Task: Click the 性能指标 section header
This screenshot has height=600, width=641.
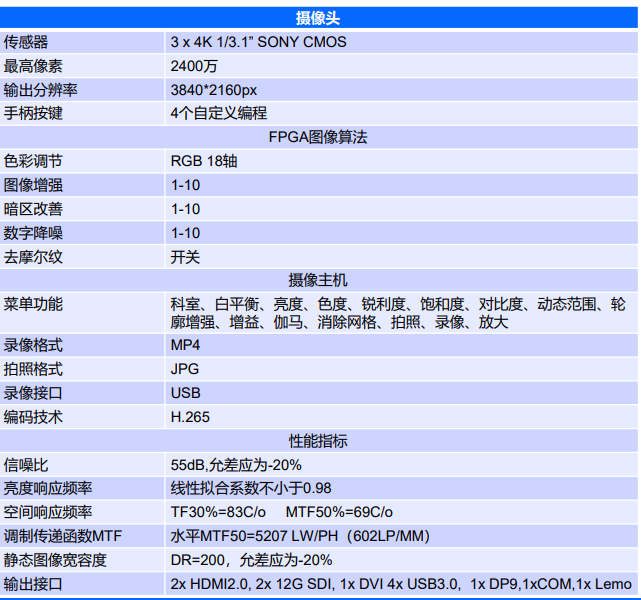Action: click(319, 441)
